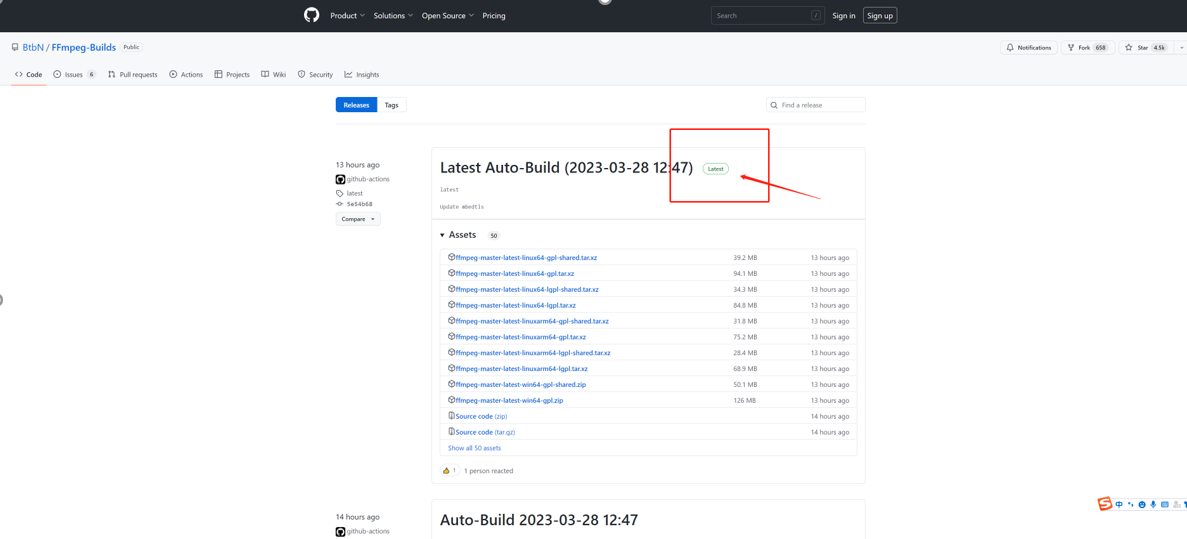Viewport: 1187px width, 539px height.
Task: Download ffmpeg-master-latest-linux64-lgpl-shared.tar.xz
Action: click(526, 289)
